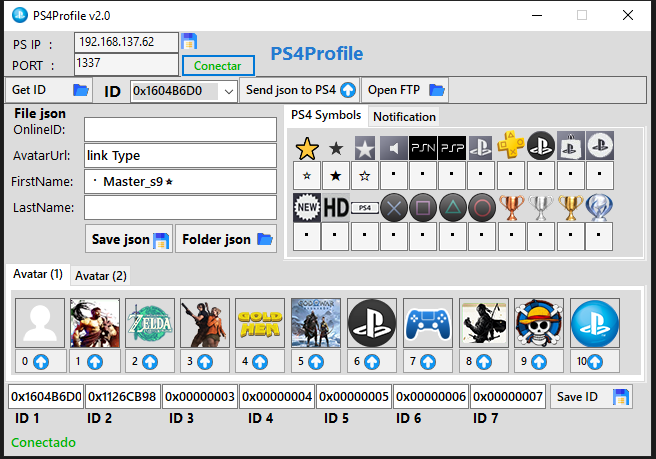
Task: Click the OnlineID text field
Action: pyautogui.click(x=180, y=129)
